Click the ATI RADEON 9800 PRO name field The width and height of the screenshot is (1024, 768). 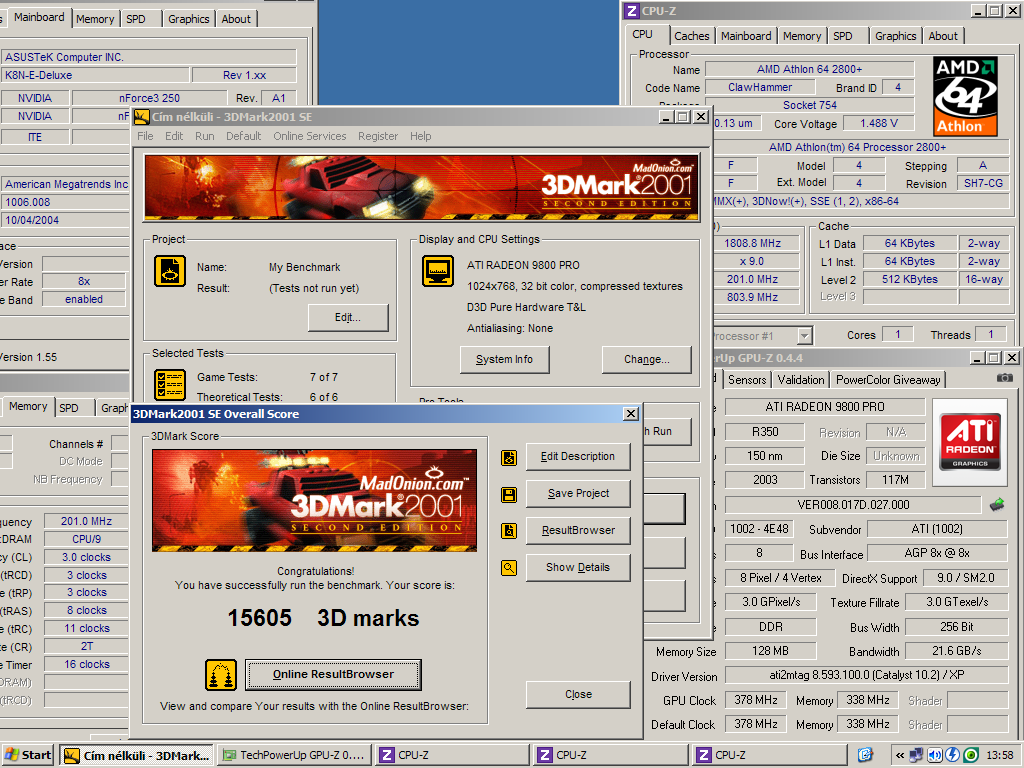[x=825, y=407]
